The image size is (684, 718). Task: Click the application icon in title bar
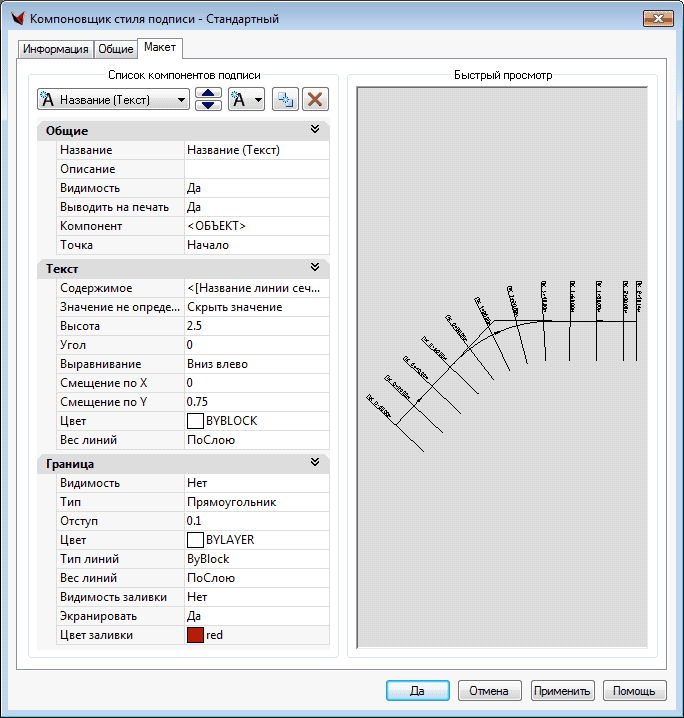coord(16,18)
